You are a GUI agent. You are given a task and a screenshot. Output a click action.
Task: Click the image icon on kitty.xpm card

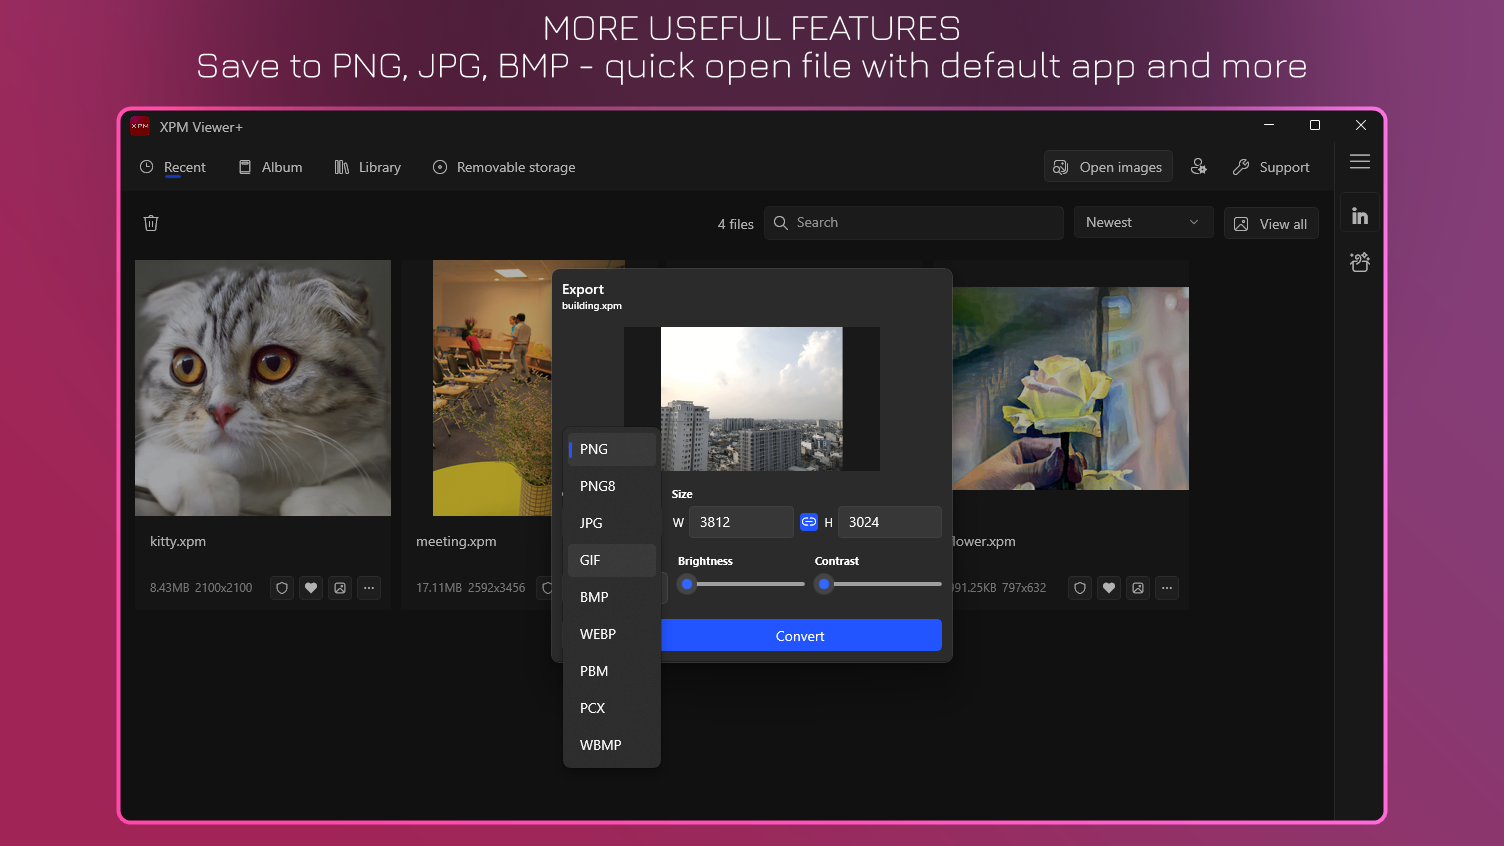point(340,588)
